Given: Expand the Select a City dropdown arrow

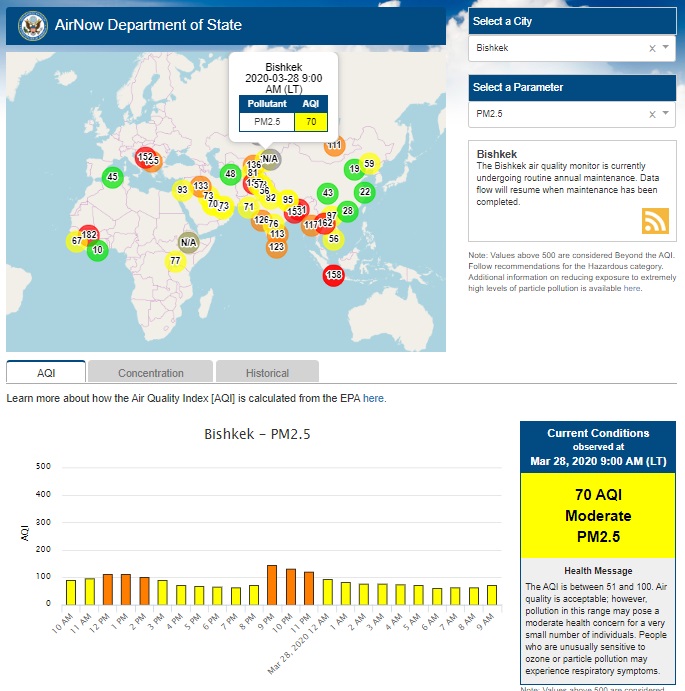Looking at the screenshot, I should point(666,48).
